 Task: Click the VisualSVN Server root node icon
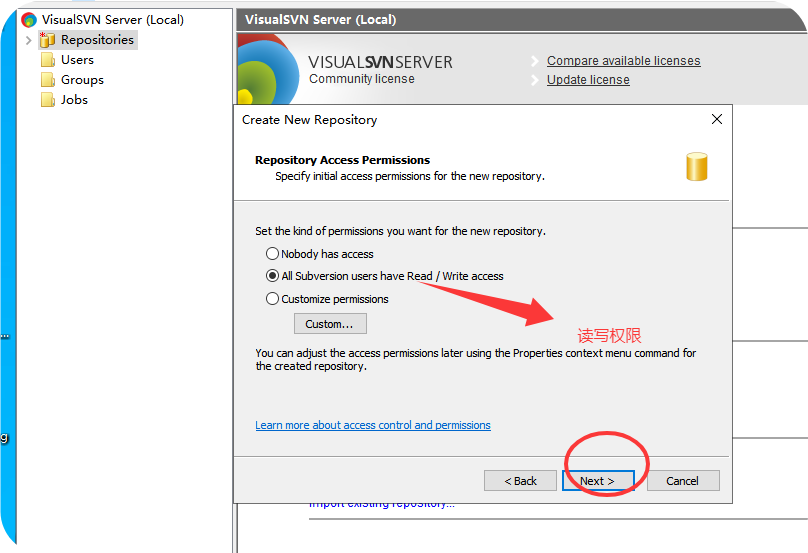(29, 20)
